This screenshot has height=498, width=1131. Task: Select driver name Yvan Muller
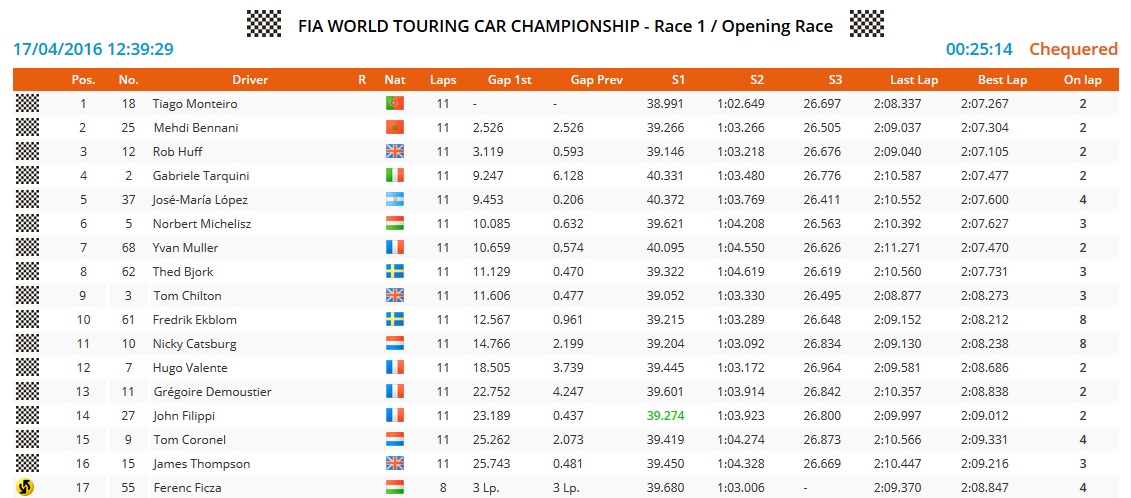(185, 248)
